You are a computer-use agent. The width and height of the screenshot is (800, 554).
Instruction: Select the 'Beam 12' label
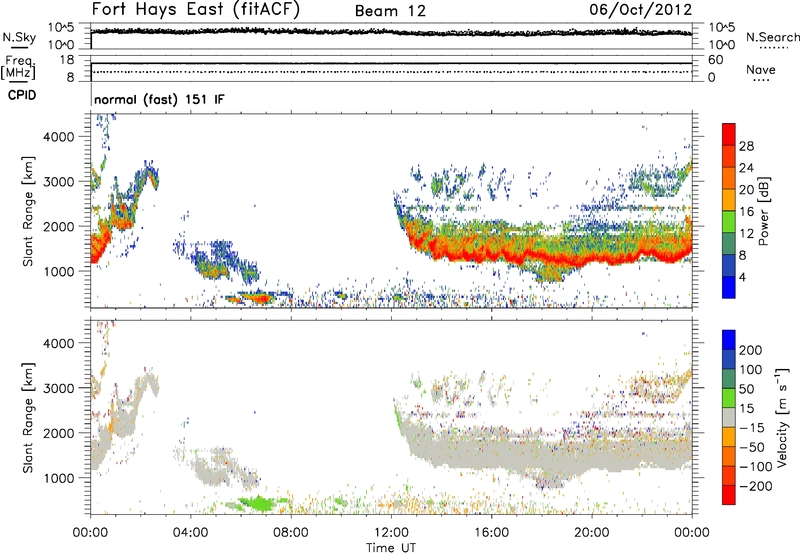coord(390,11)
